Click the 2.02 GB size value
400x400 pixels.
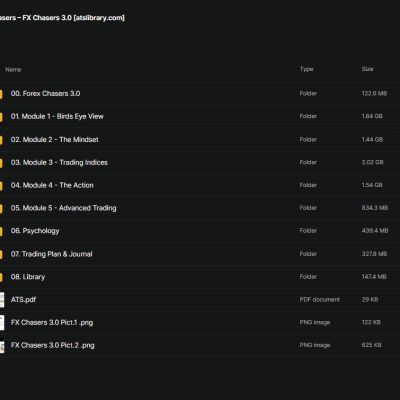(373, 162)
